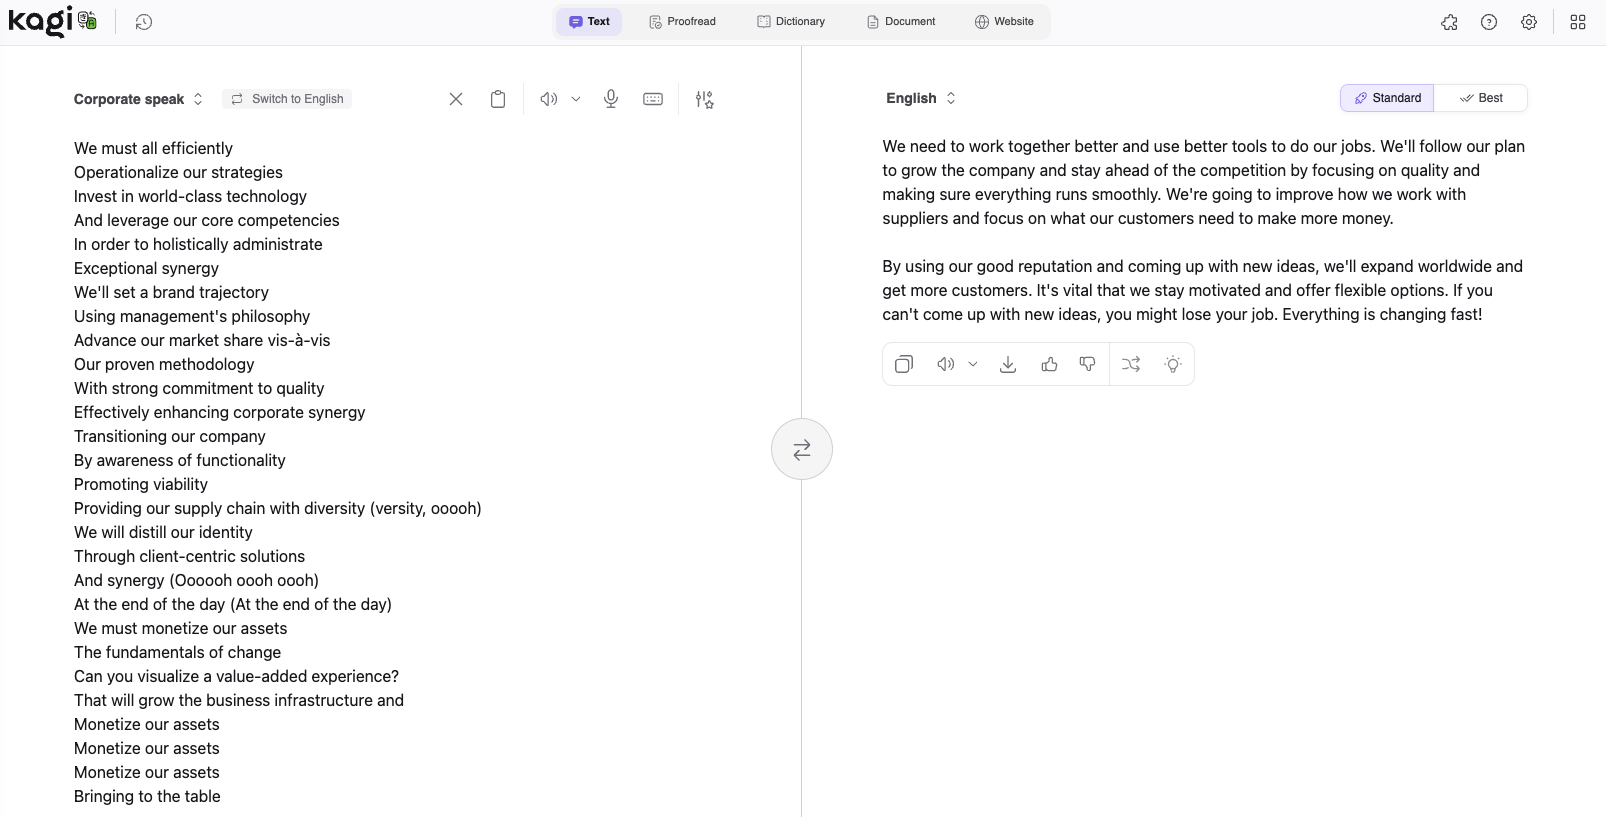Open the on-screen keyboard icon
This screenshot has width=1606, height=817.
point(653,99)
